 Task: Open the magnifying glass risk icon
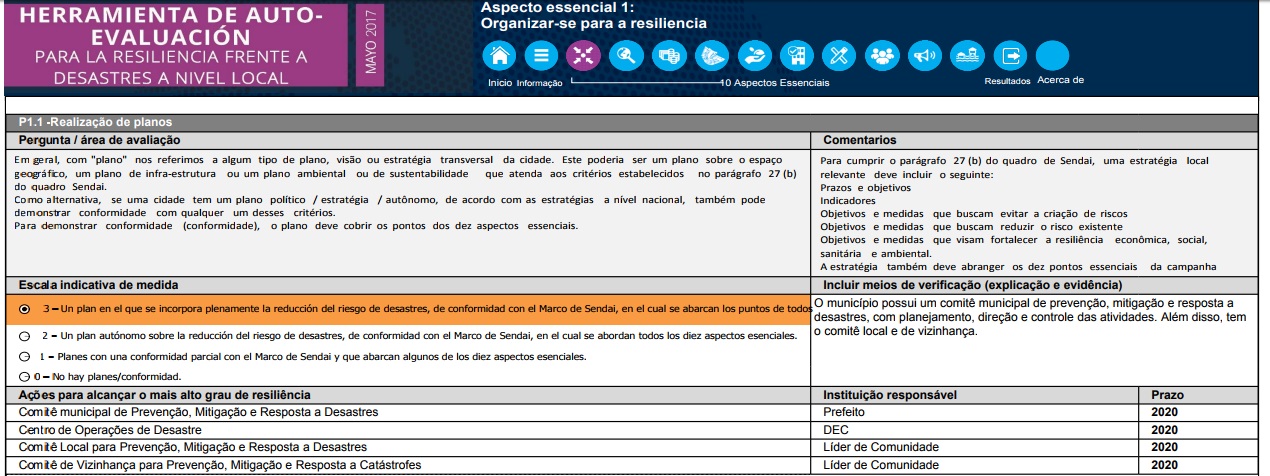[627, 55]
